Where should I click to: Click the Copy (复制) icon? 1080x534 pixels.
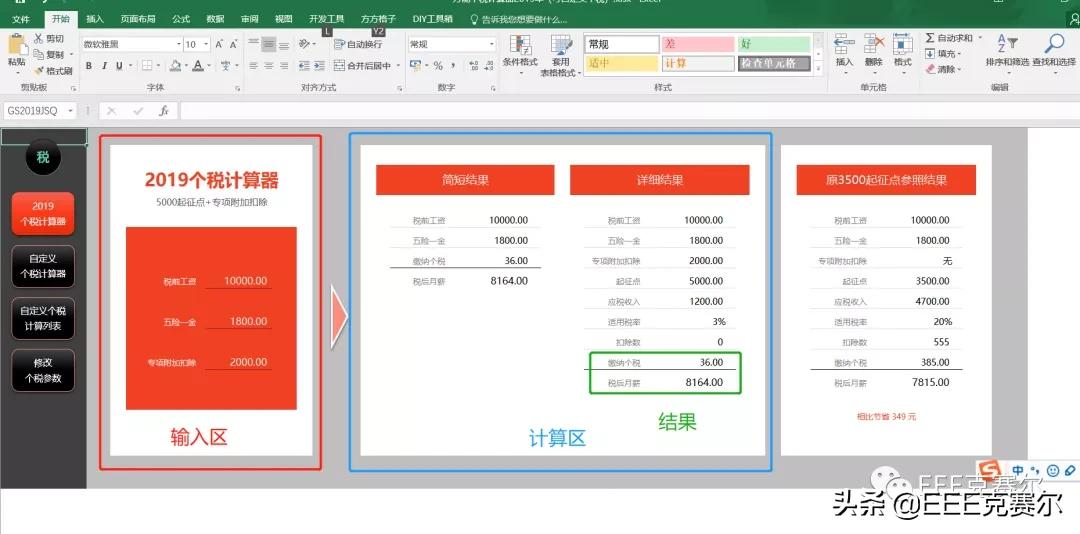(x=39, y=54)
